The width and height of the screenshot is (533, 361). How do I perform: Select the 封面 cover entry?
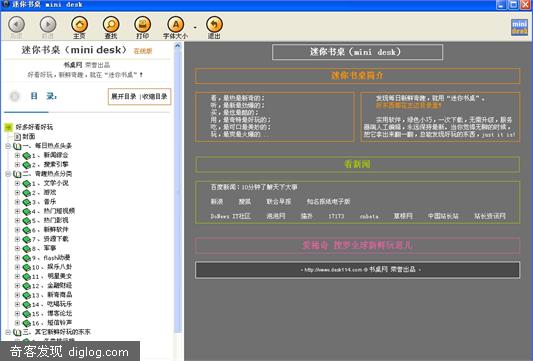coord(29,137)
